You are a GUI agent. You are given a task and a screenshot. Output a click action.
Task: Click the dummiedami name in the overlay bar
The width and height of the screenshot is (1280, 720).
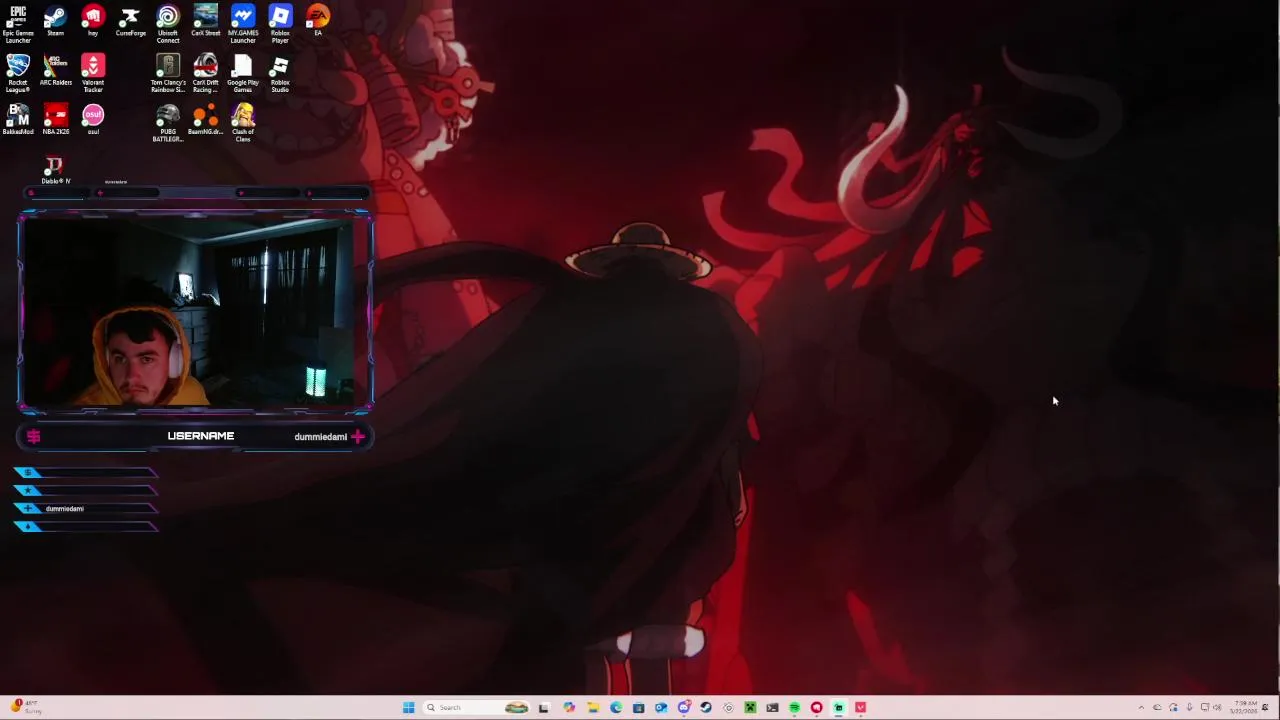[320, 437]
